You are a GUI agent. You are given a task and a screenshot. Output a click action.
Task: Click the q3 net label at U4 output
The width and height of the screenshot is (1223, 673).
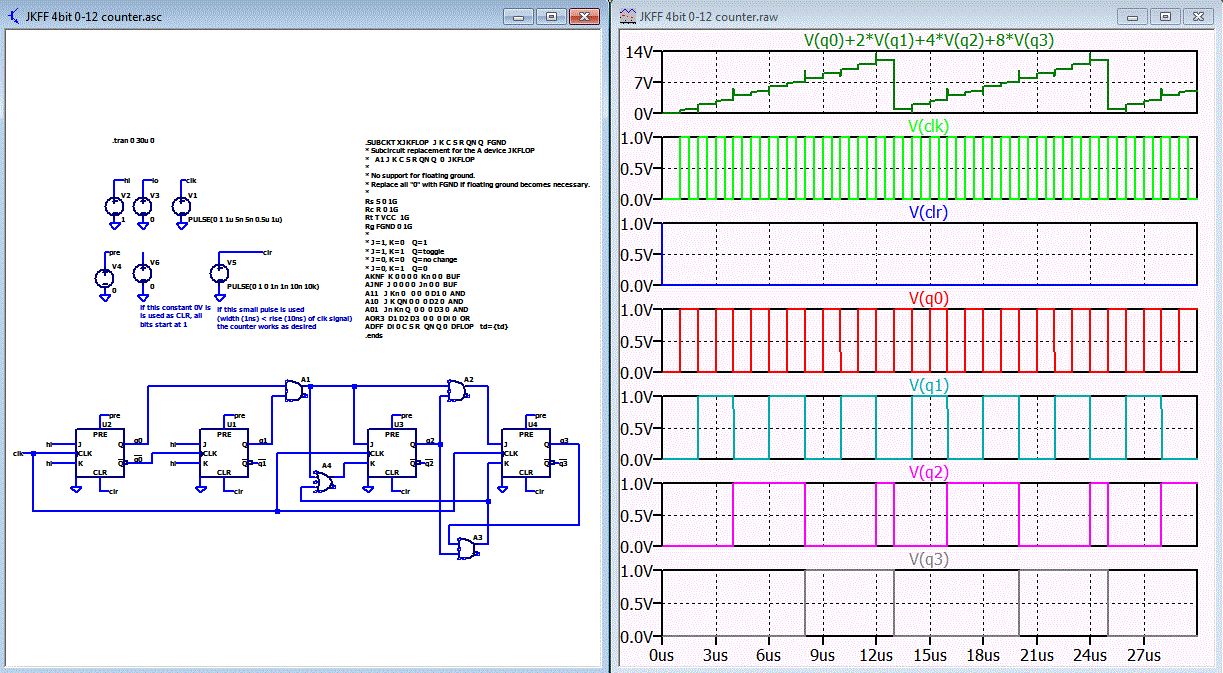564,440
